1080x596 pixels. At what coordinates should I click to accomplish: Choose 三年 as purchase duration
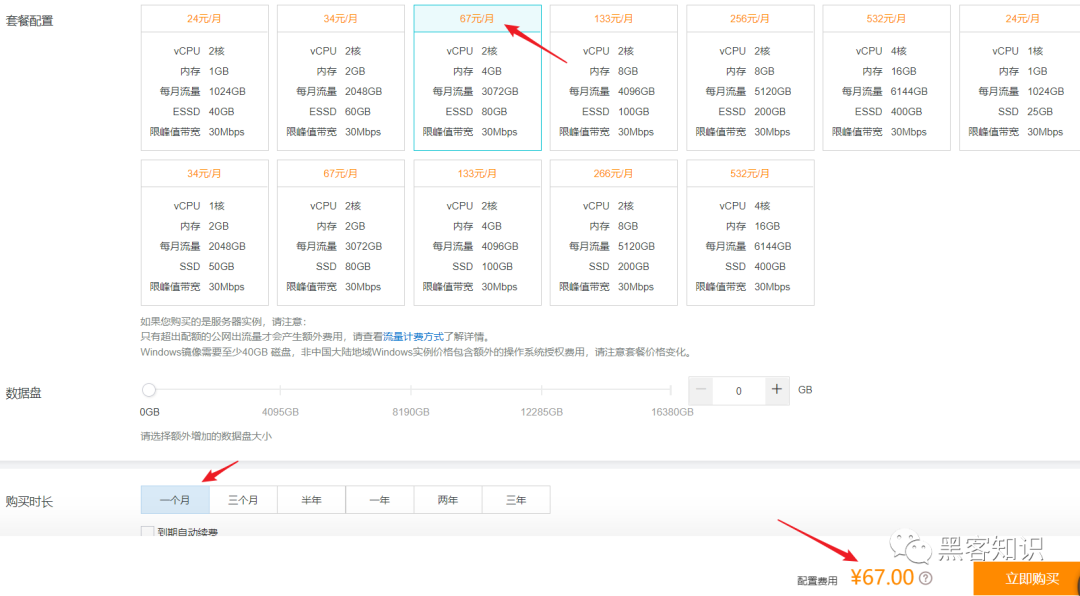[x=516, y=500]
